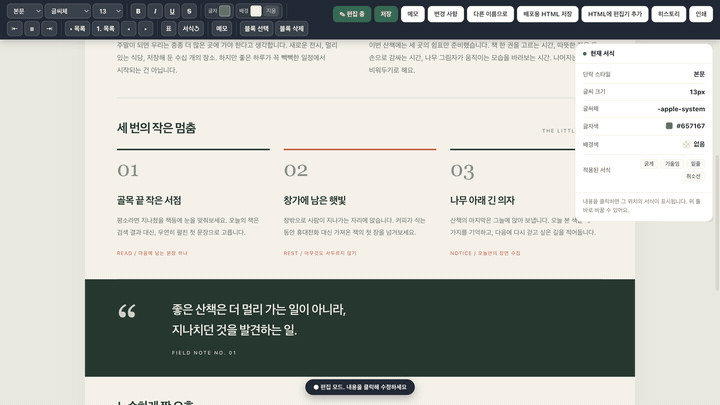Click the 취소선 chip in the format panel

point(693,176)
